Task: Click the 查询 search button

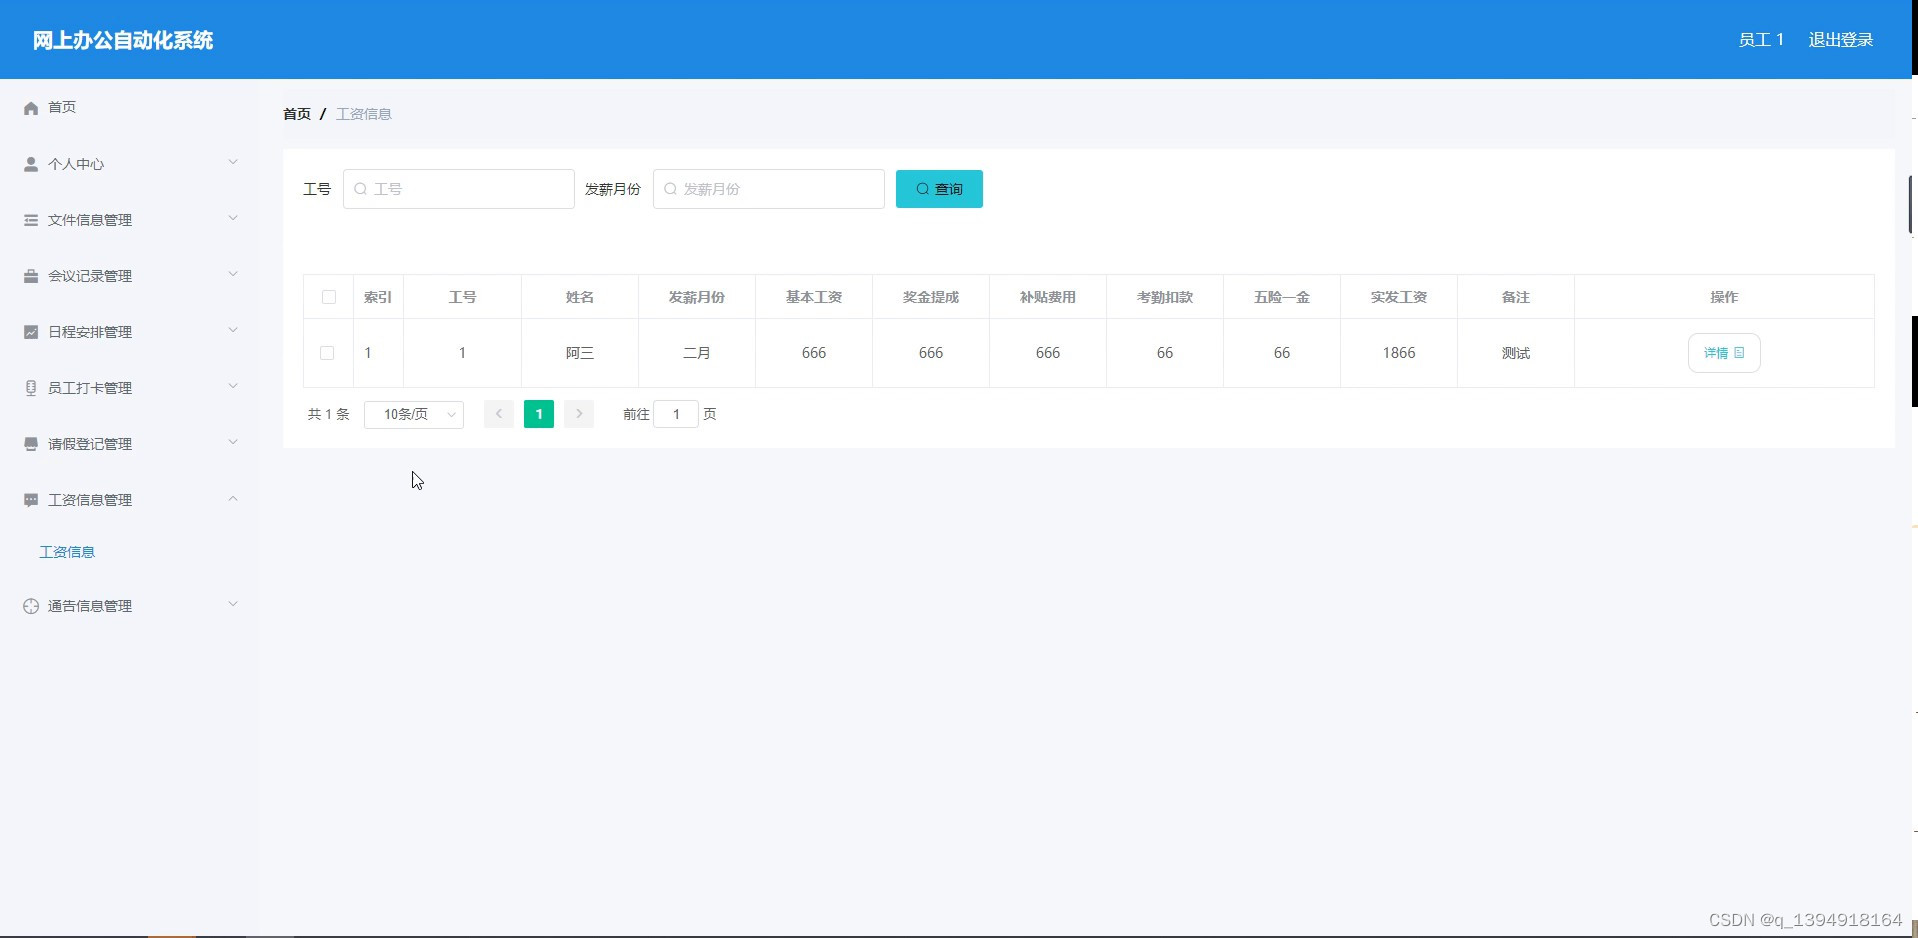Action: click(x=939, y=189)
